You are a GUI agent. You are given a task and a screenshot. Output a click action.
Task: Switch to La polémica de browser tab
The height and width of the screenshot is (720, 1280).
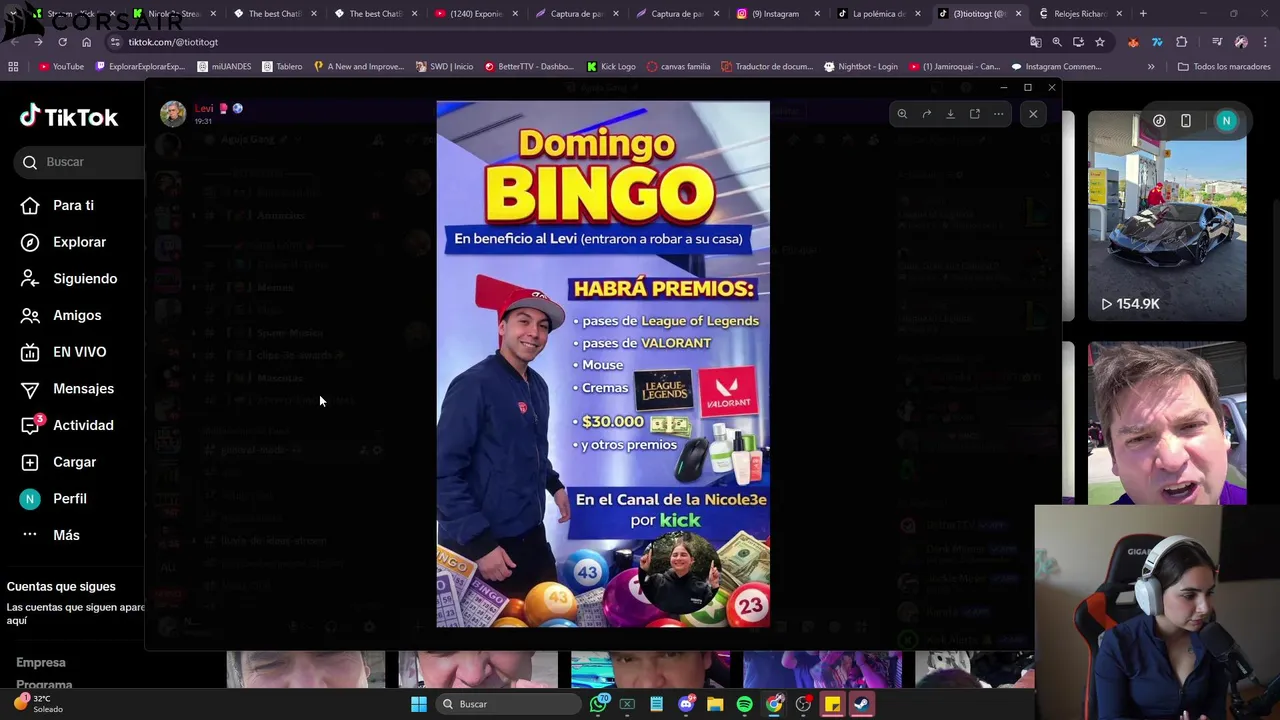click(x=878, y=14)
